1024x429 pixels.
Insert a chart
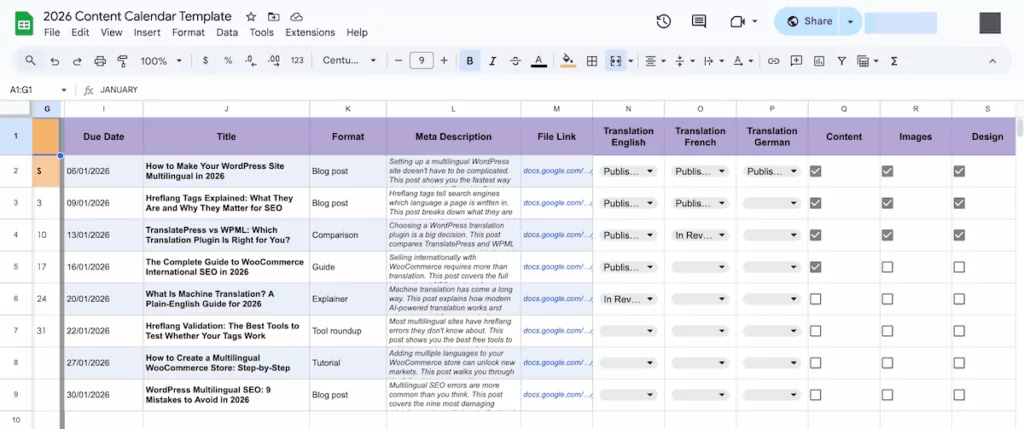click(x=819, y=61)
